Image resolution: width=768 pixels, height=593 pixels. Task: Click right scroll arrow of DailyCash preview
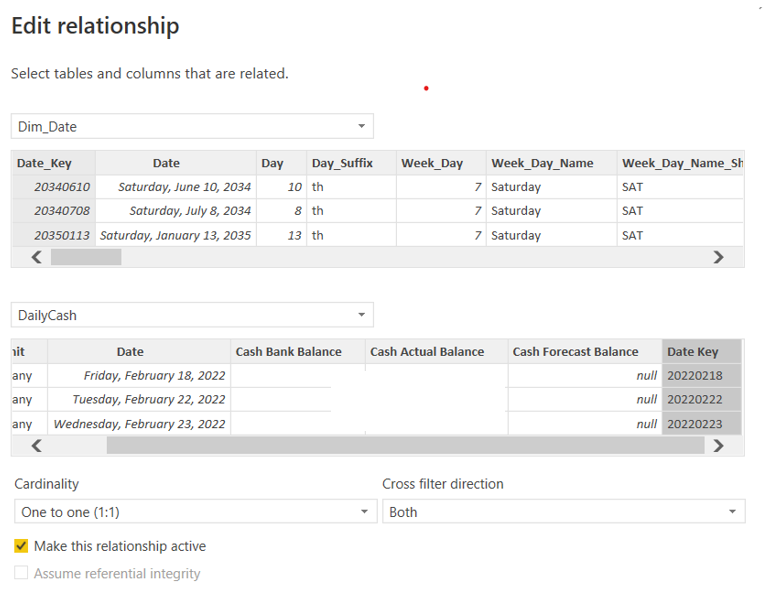(x=719, y=446)
